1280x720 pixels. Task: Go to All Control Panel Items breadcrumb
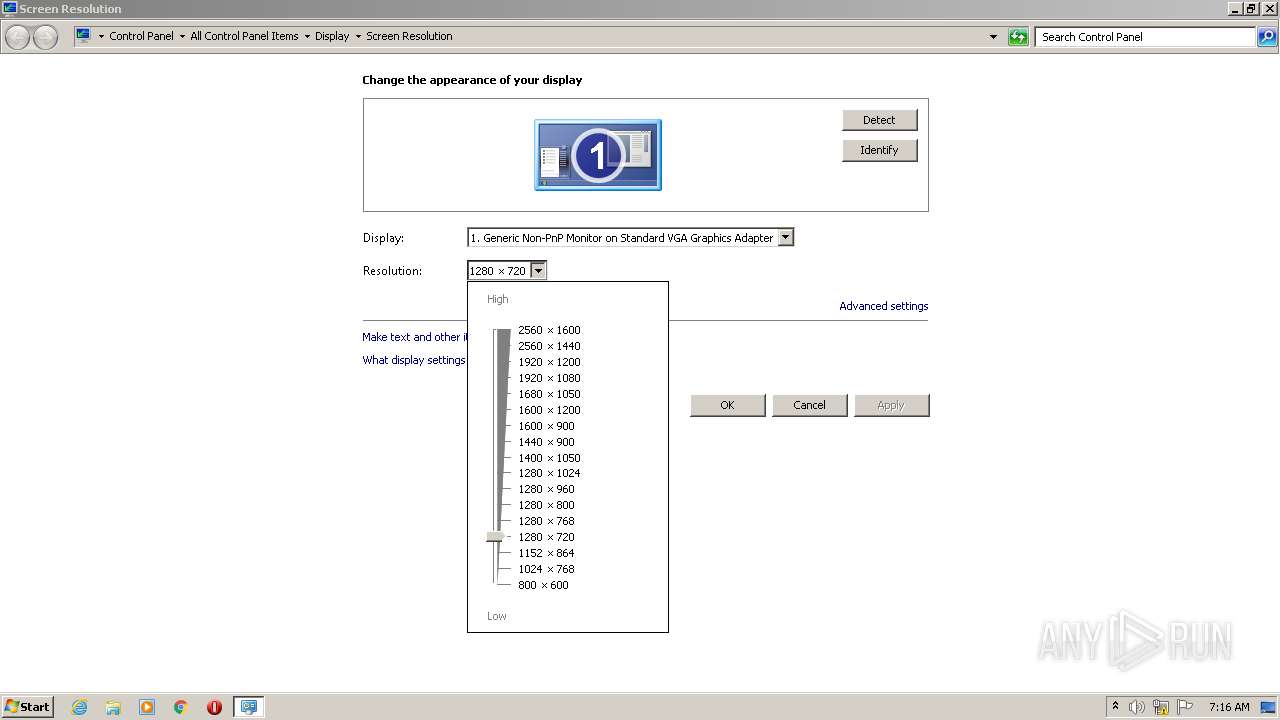[244, 36]
